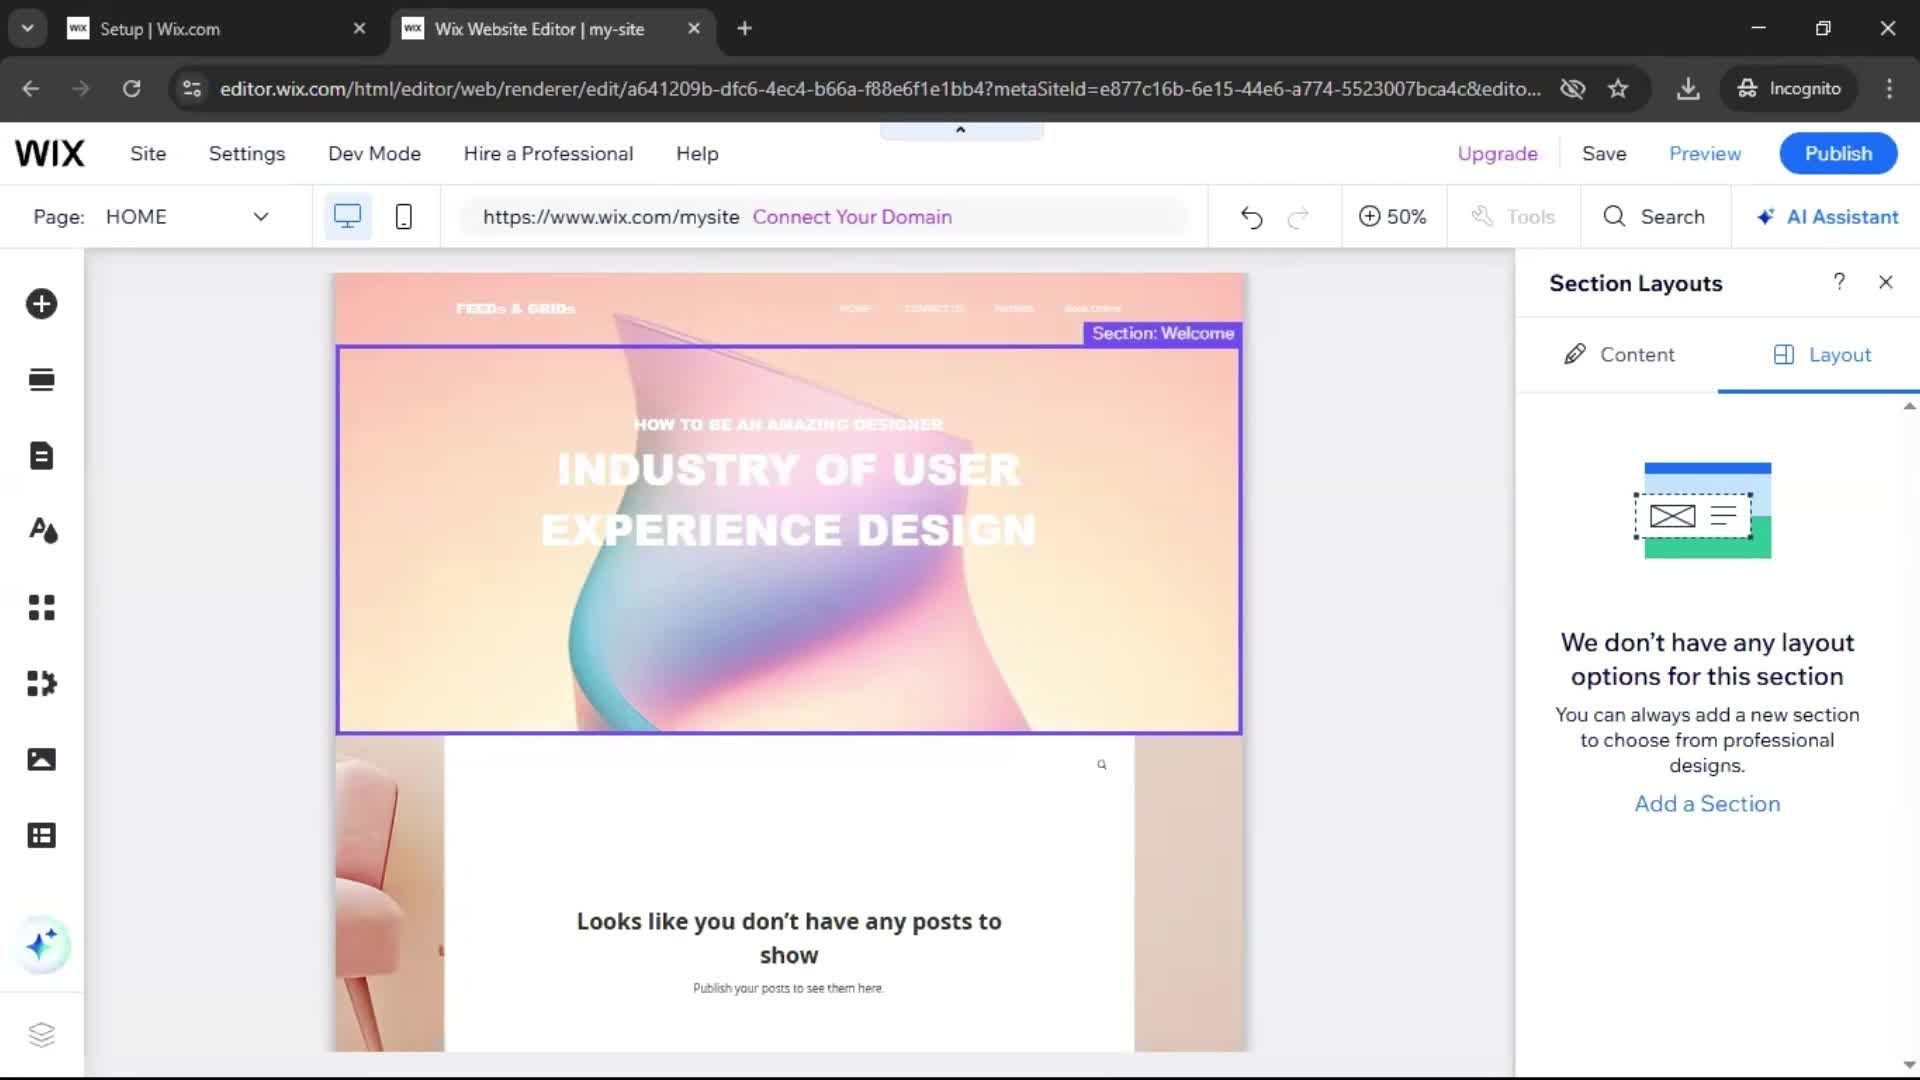Open the Add Elements plus icon
The height and width of the screenshot is (1080, 1920).
click(41, 304)
